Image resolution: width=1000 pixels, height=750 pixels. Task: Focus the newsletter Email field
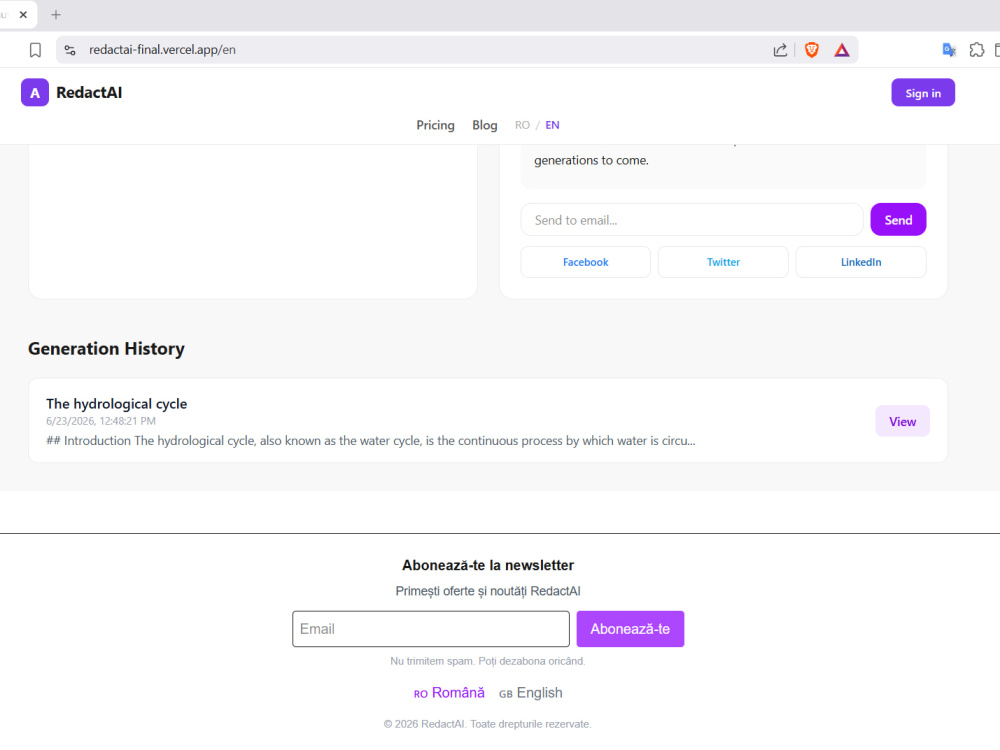point(431,629)
